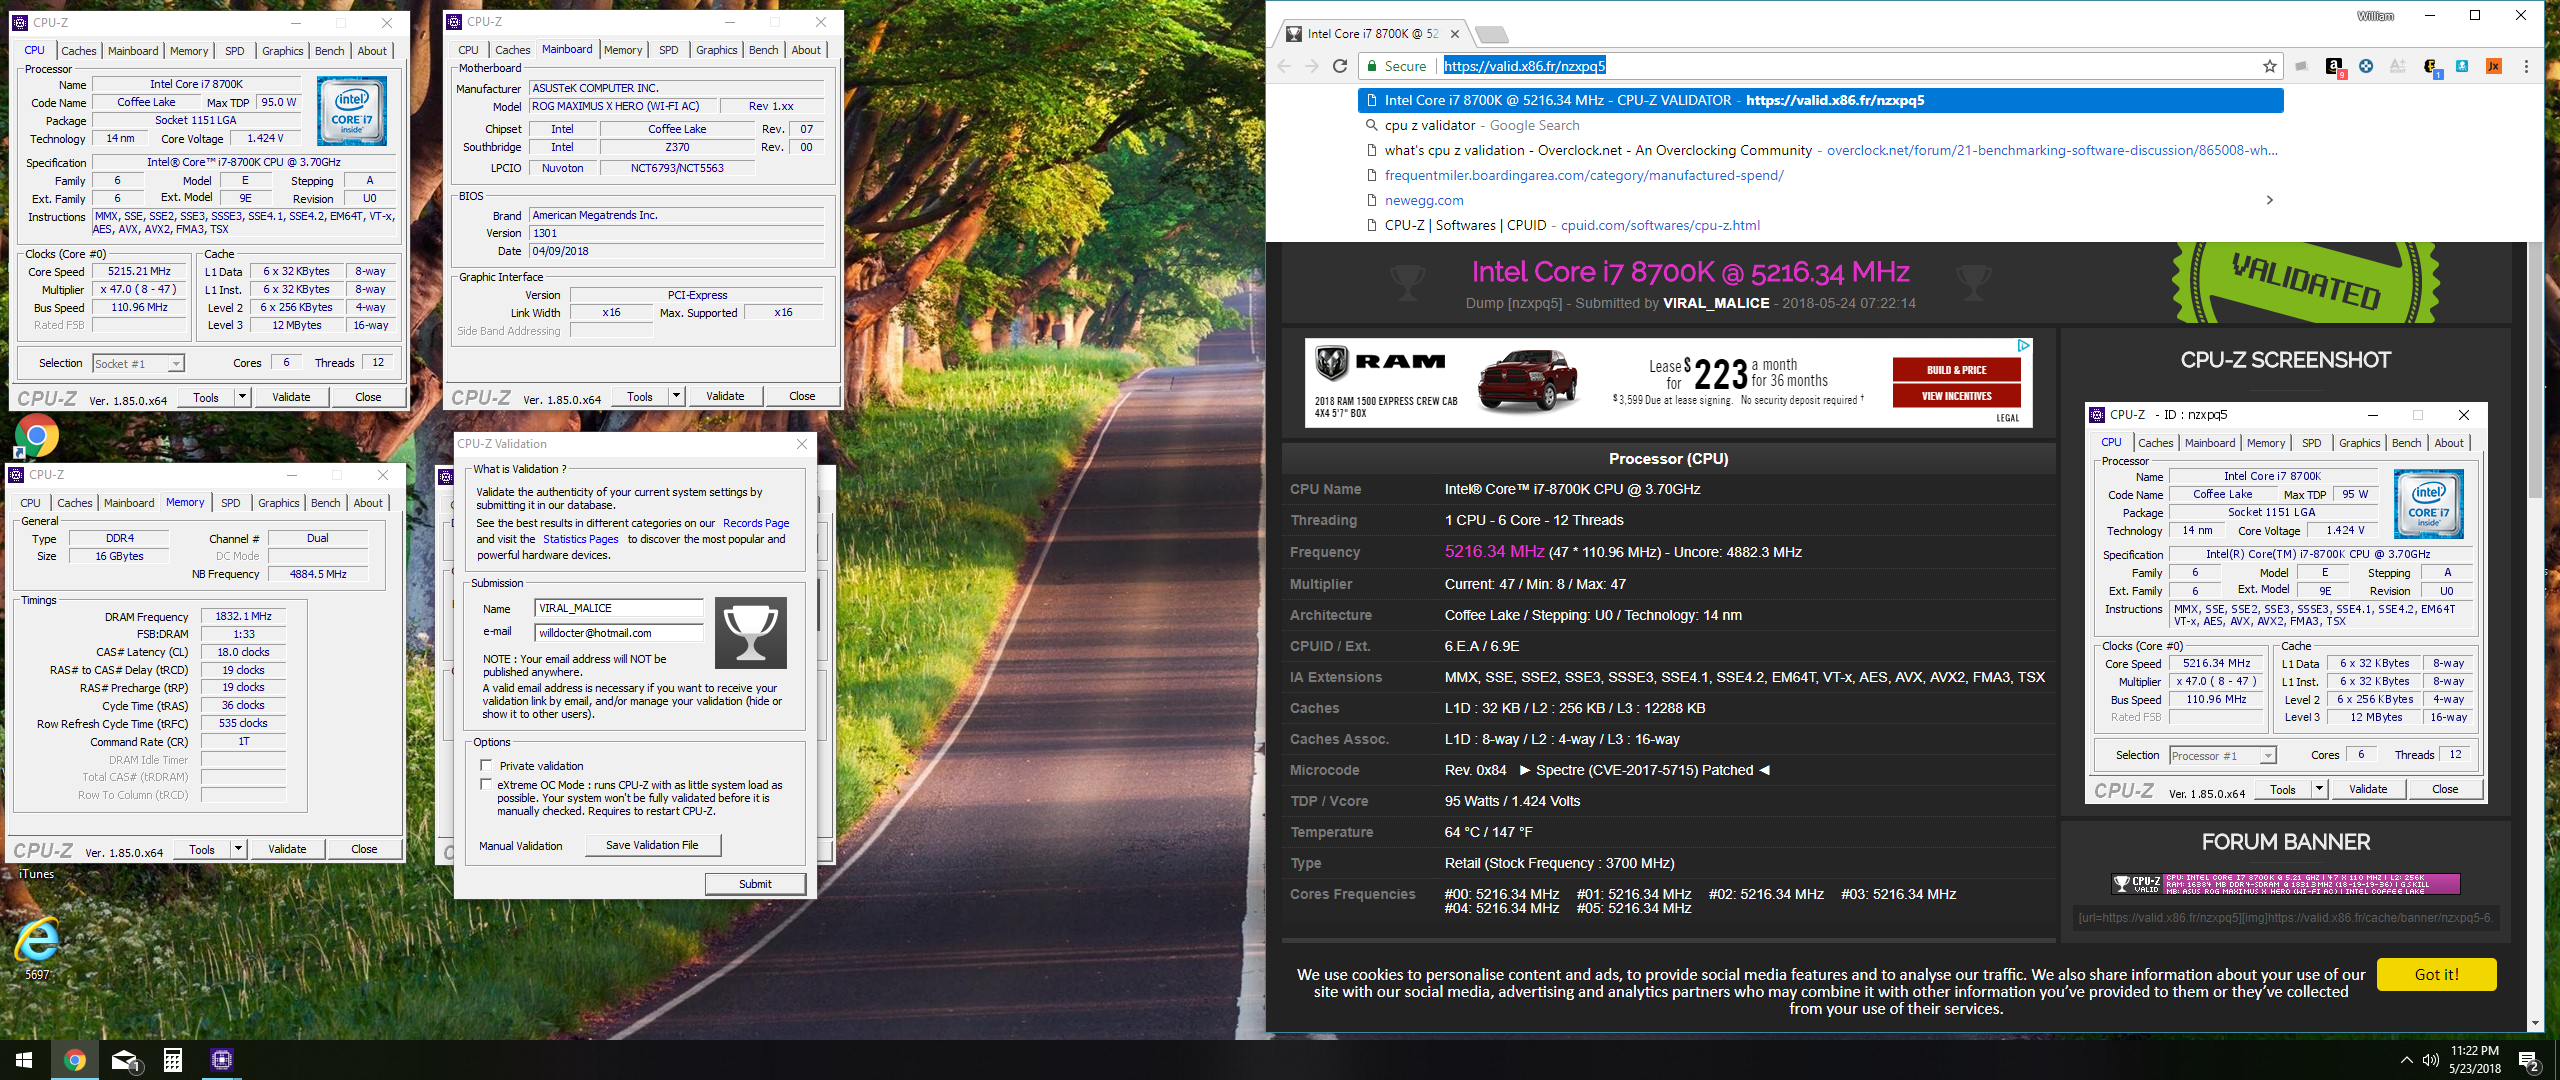Bookmark this page with the star icon

[2270, 66]
